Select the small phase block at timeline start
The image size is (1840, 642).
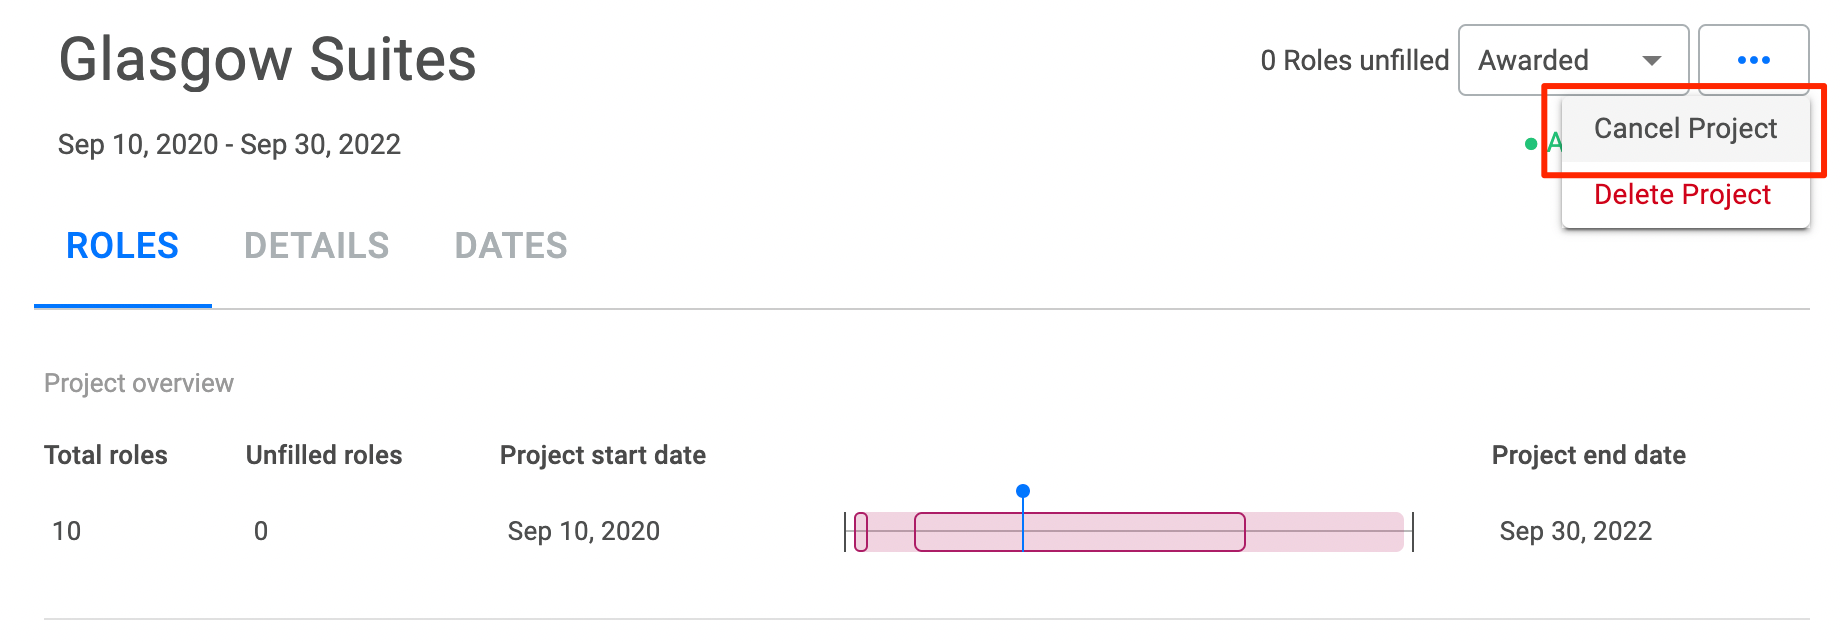click(861, 532)
